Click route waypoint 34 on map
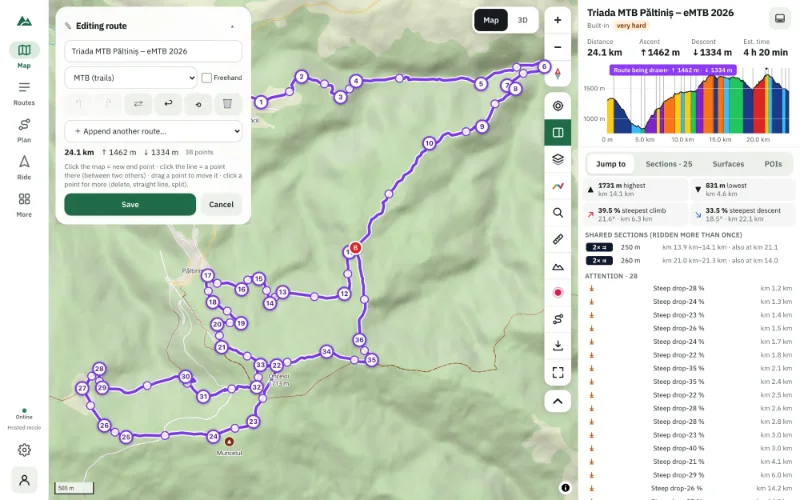The width and height of the screenshot is (800, 500). (x=327, y=352)
